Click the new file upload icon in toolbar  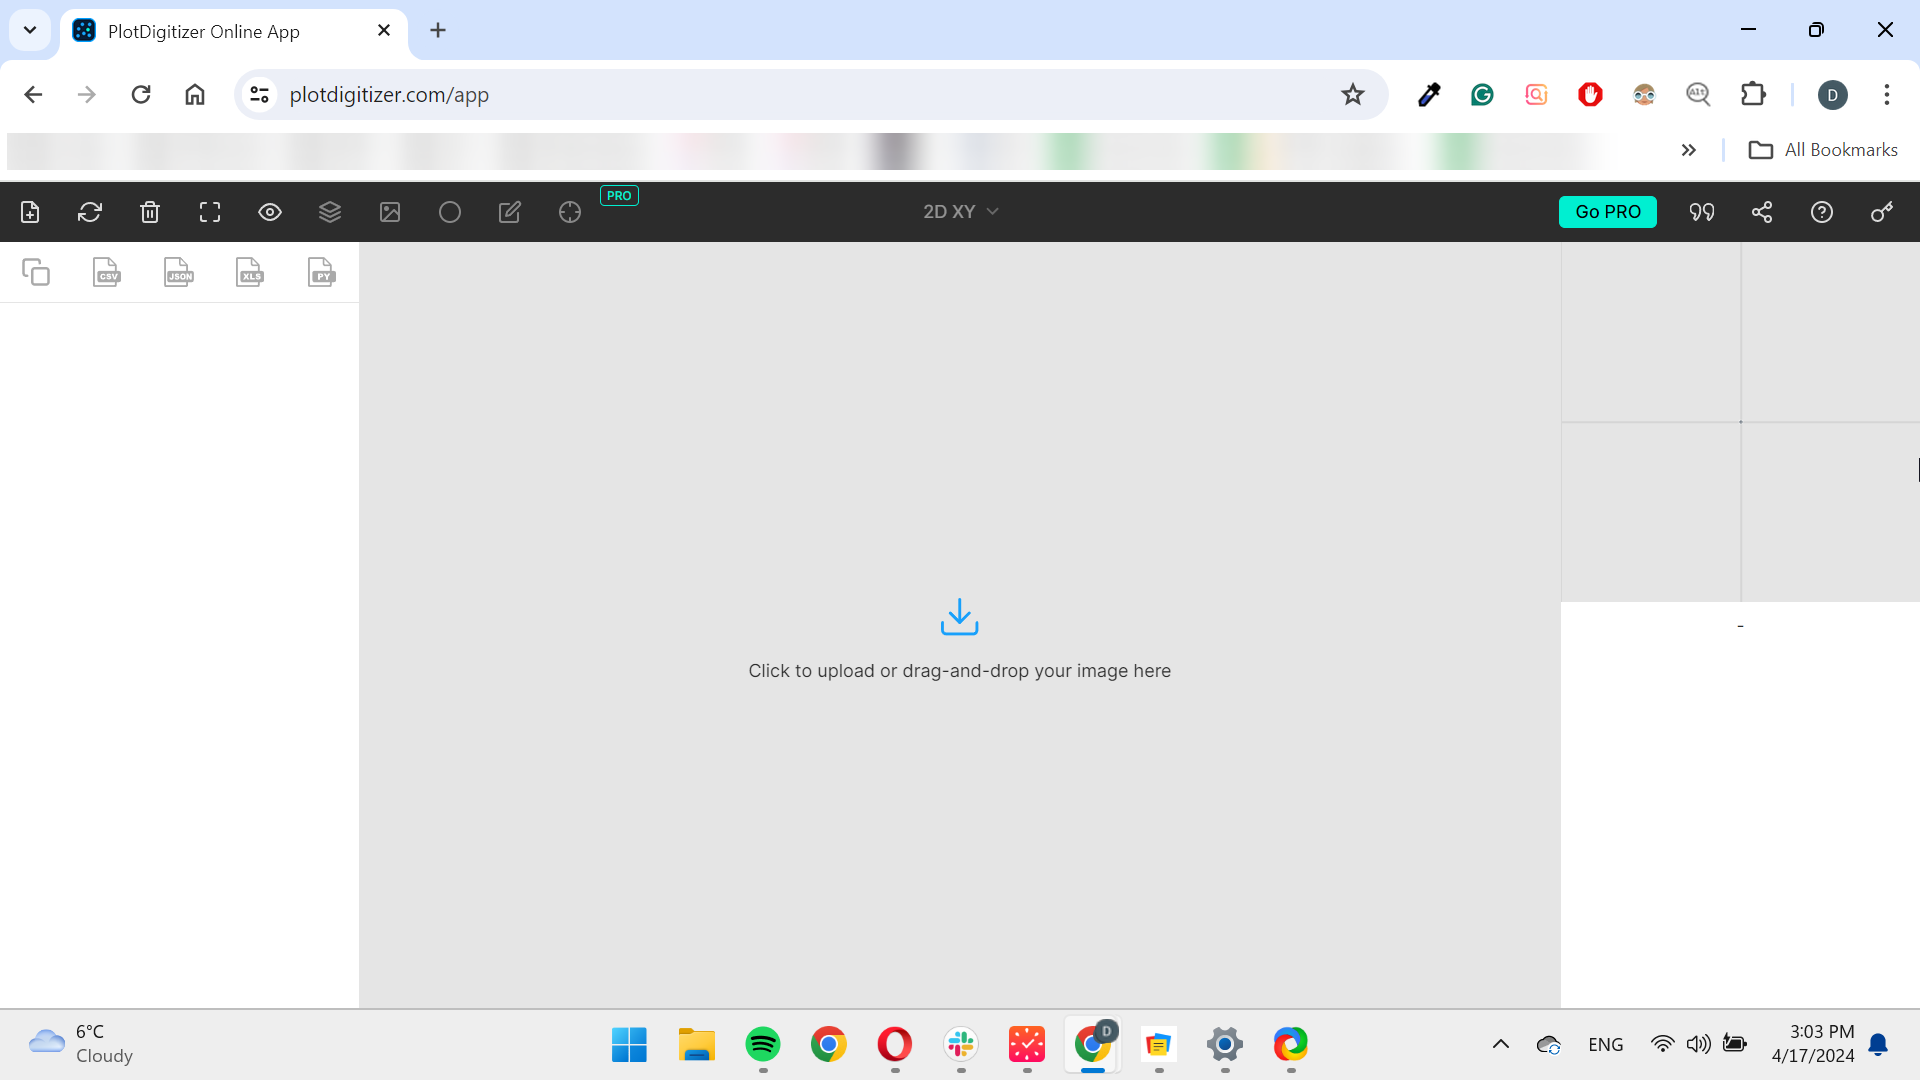point(30,212)
